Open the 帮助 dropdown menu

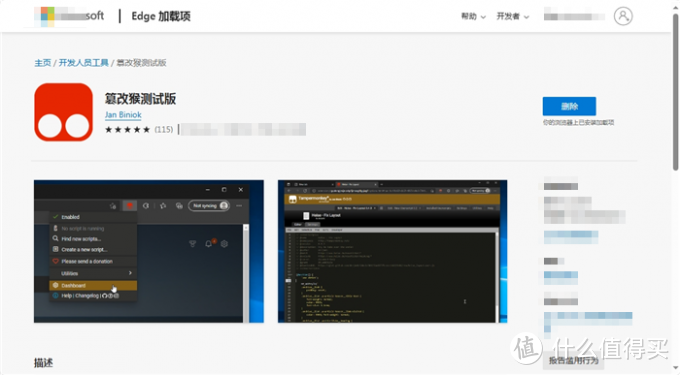[473, 16]
